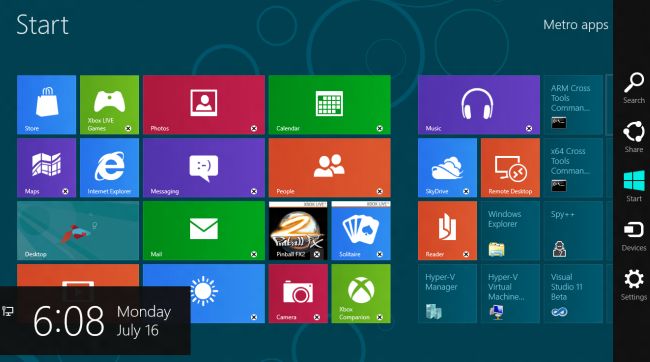Click the x badge on Camera tile
Image resolution: width=650 pixels, height=362 pixels.
pyautogui.click(x=317, y=317)
